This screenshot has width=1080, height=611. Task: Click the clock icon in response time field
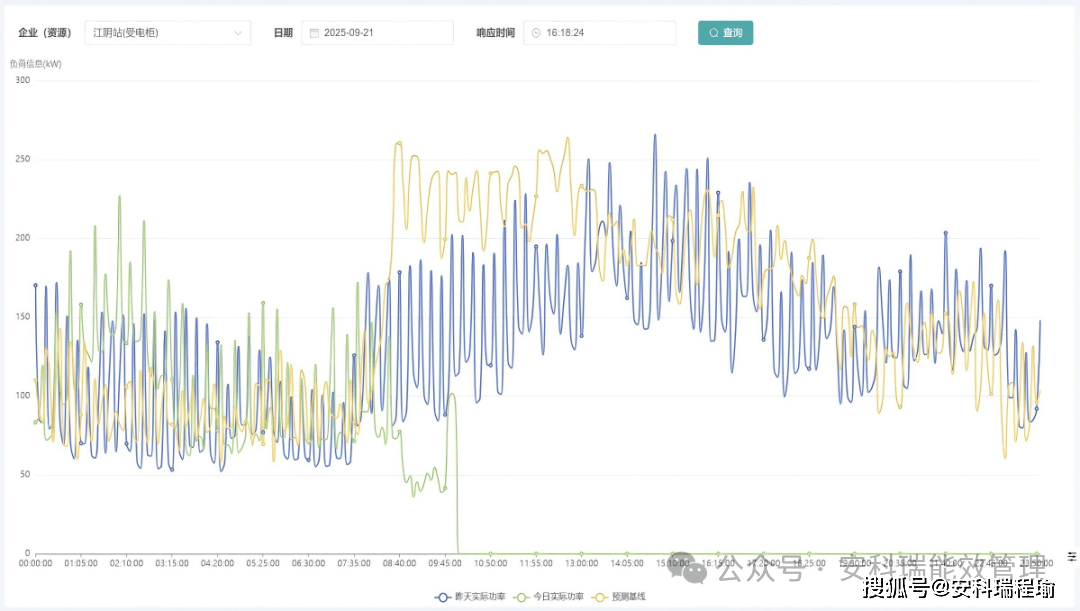[536, 33]
